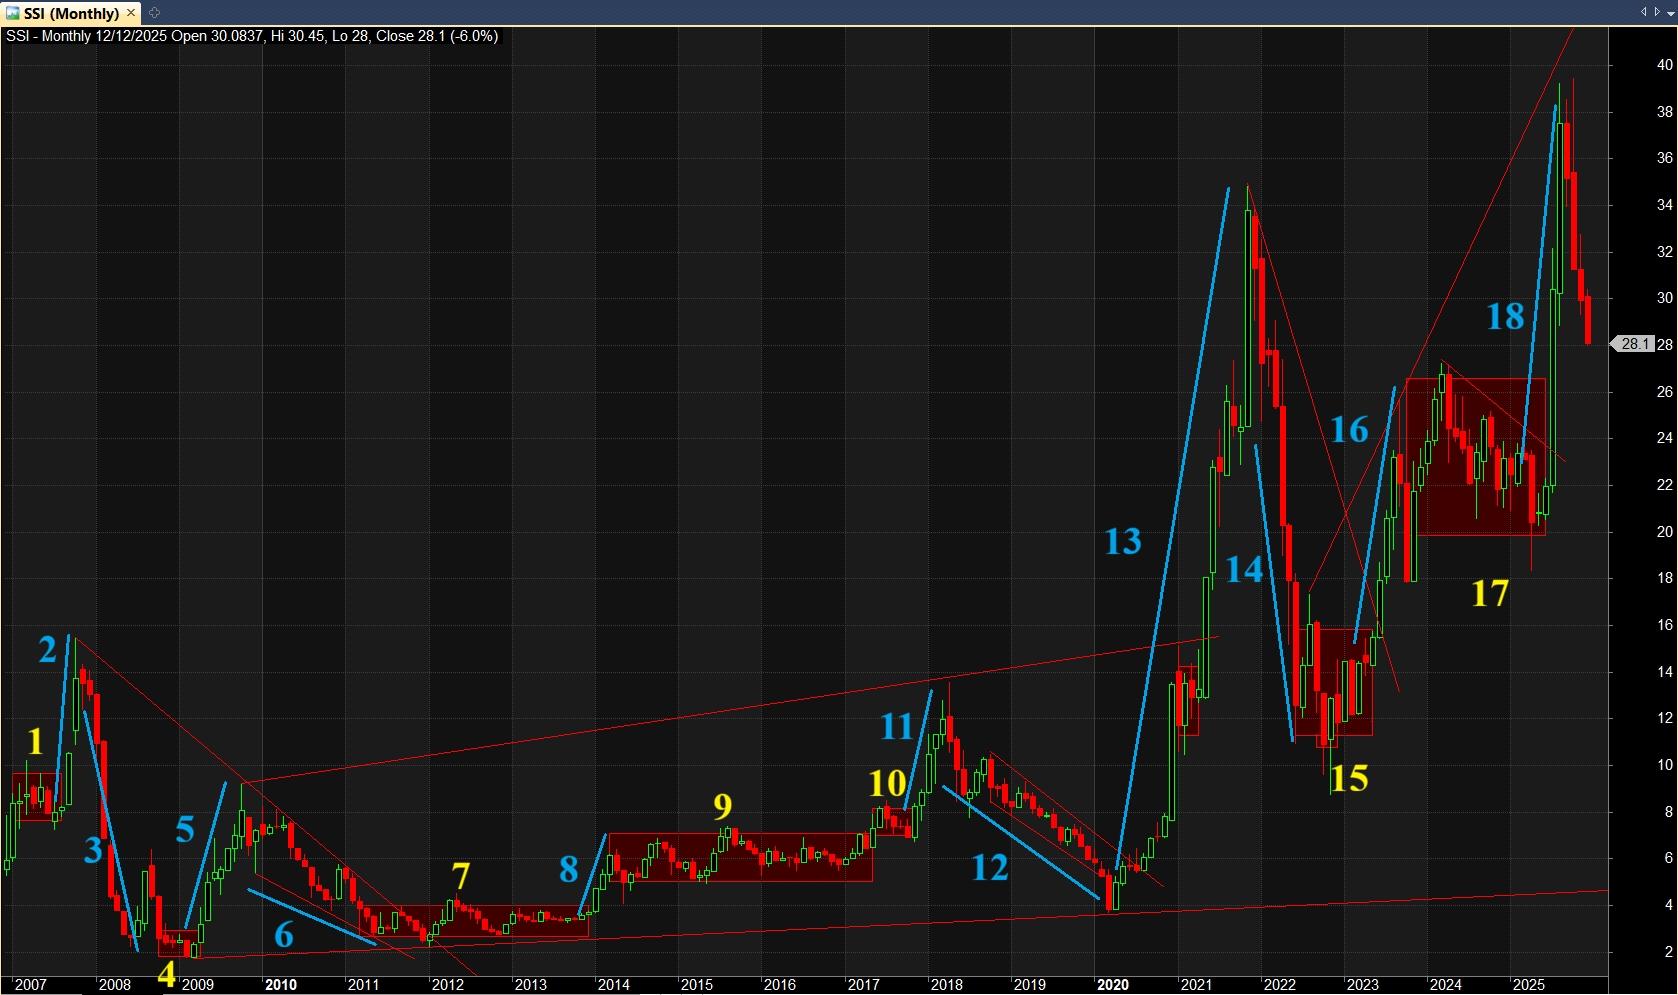This screenshot has height=995, width=1678.
Task: Select the blue number 12 annotation
Action: coord(989,867)
